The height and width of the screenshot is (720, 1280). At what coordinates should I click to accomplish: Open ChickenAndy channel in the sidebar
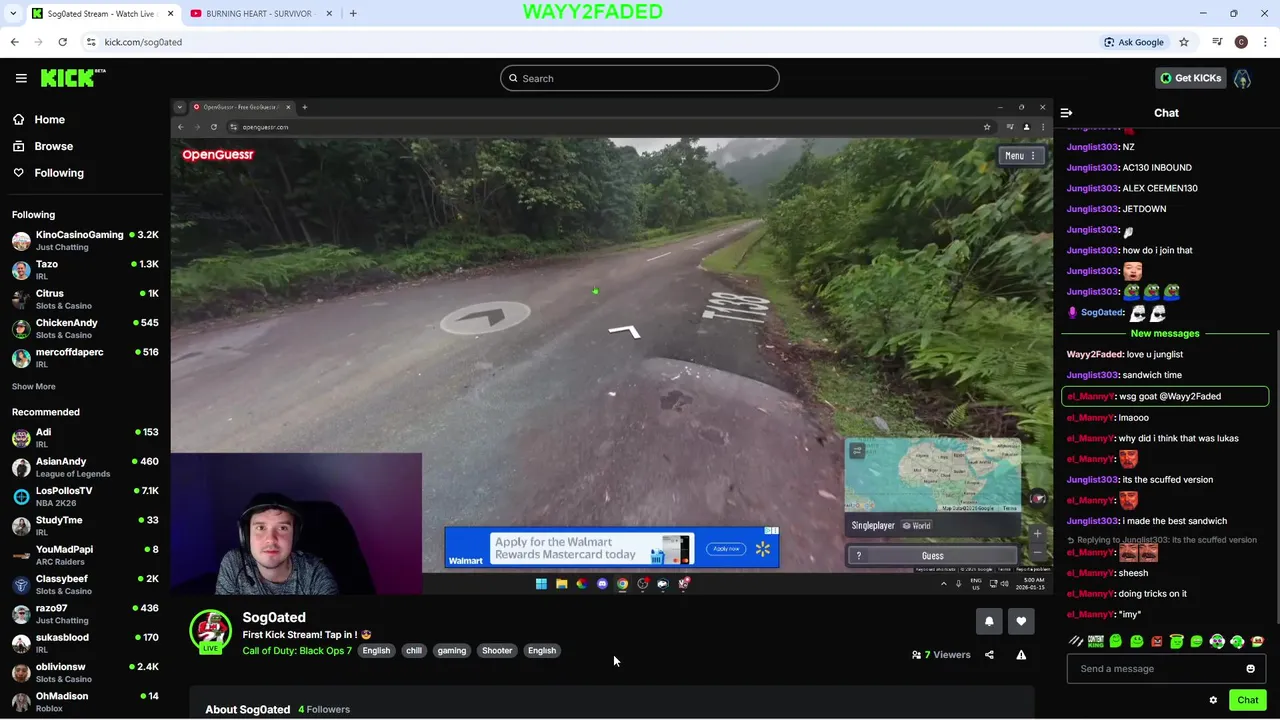tap(85, 328)
